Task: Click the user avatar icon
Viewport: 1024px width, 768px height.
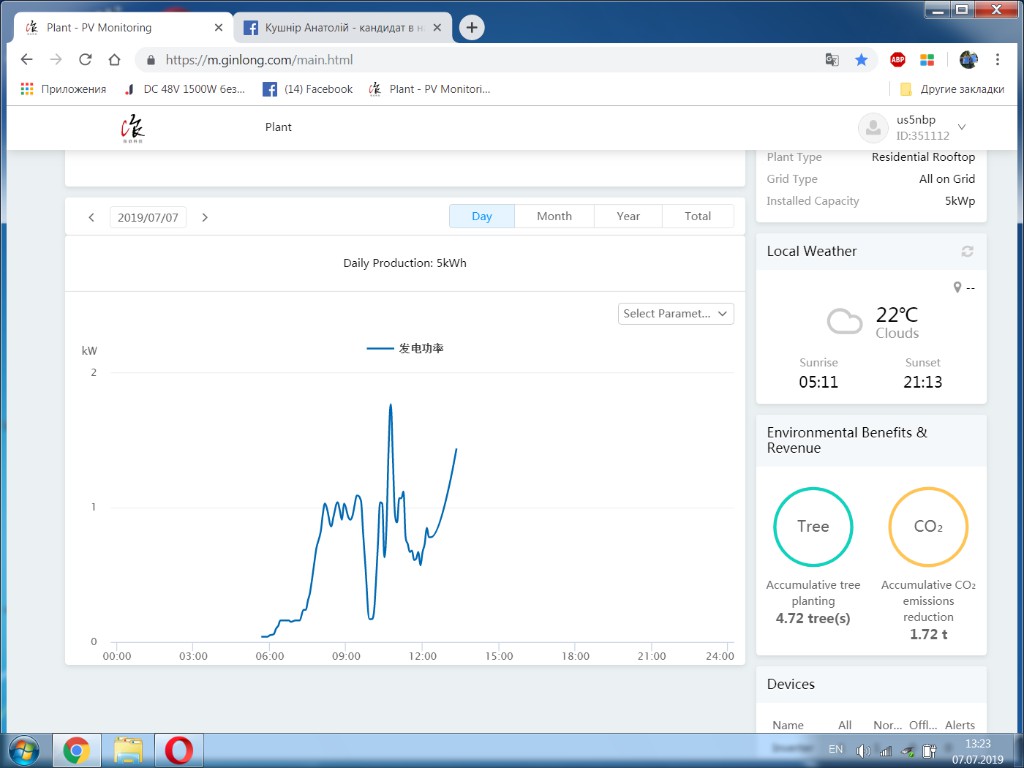Action: pos(873,127)
